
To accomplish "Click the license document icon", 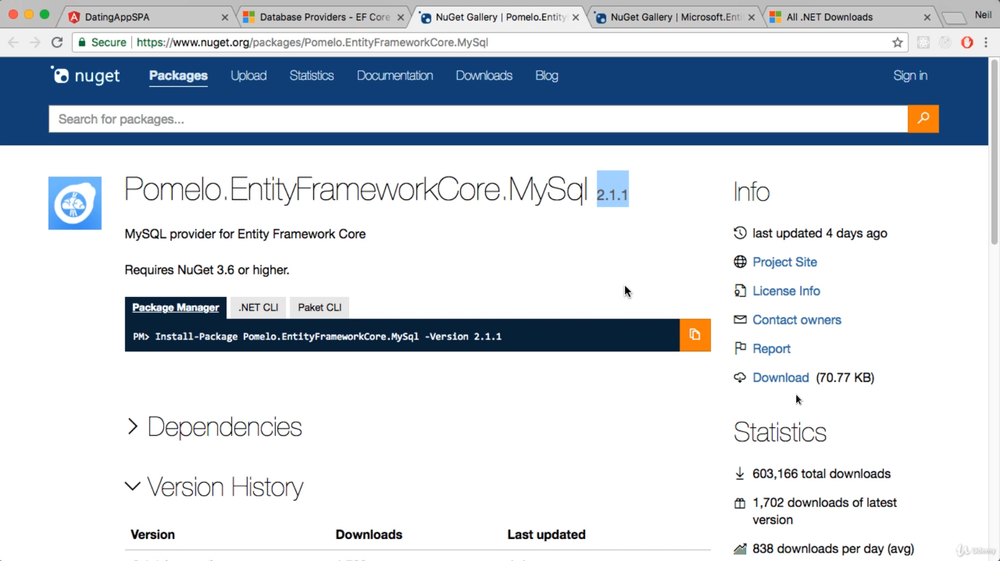I will (740, 291).
